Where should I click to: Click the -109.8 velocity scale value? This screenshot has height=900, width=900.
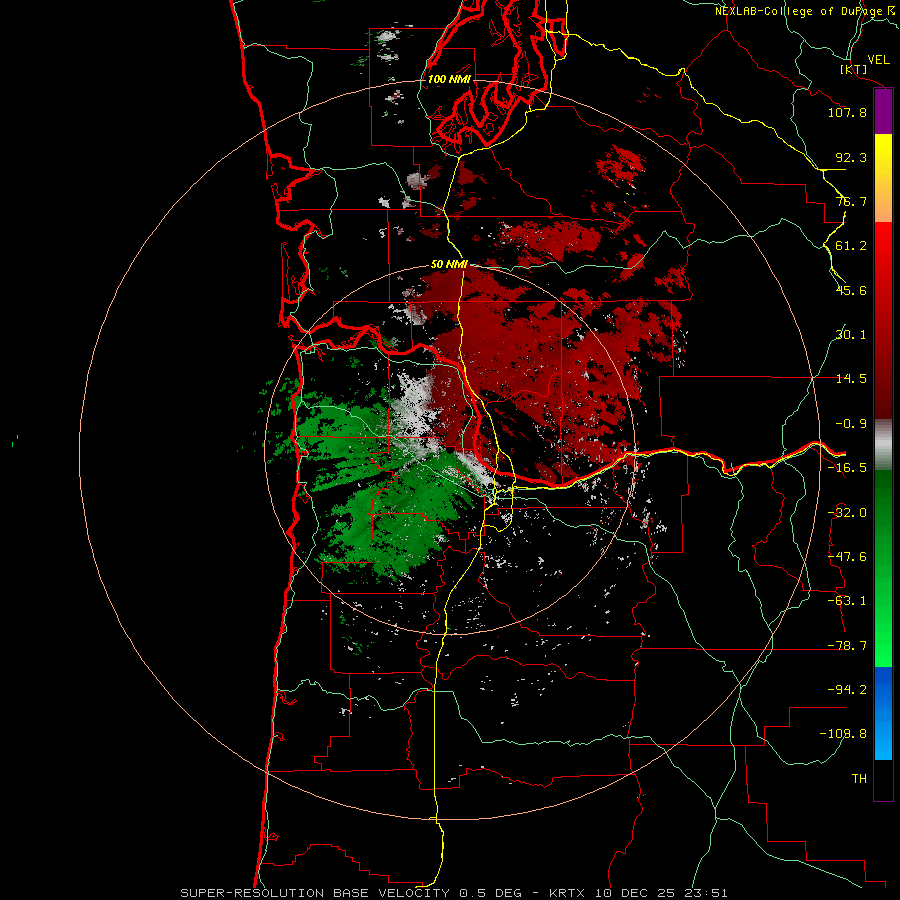tap(843, 734)
